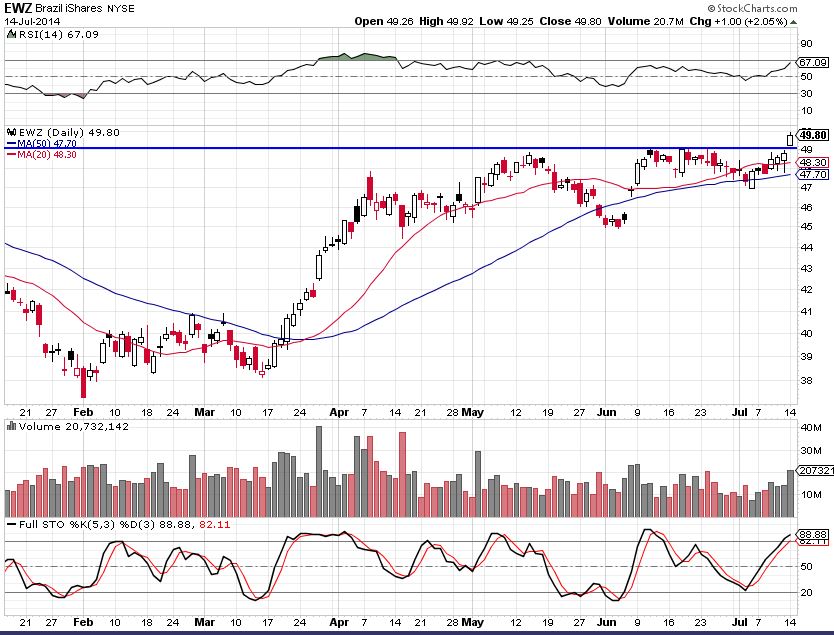834x635 pixels.
Task: Click the red 82.11 stochastic %D value
Action: click(x=214, y=525)
